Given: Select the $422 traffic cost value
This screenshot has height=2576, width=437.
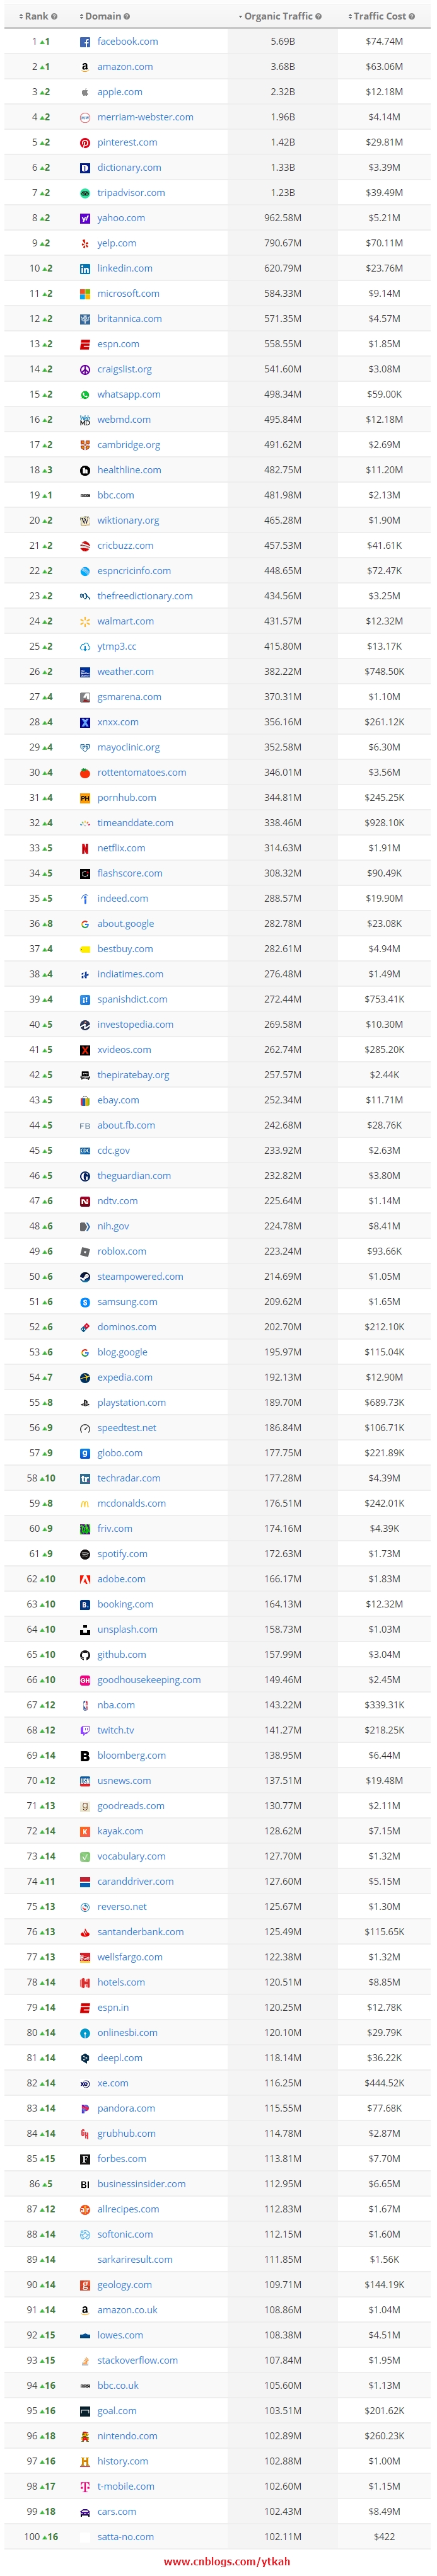Looking at the screenshot, I should click(x=385, y=2537).
